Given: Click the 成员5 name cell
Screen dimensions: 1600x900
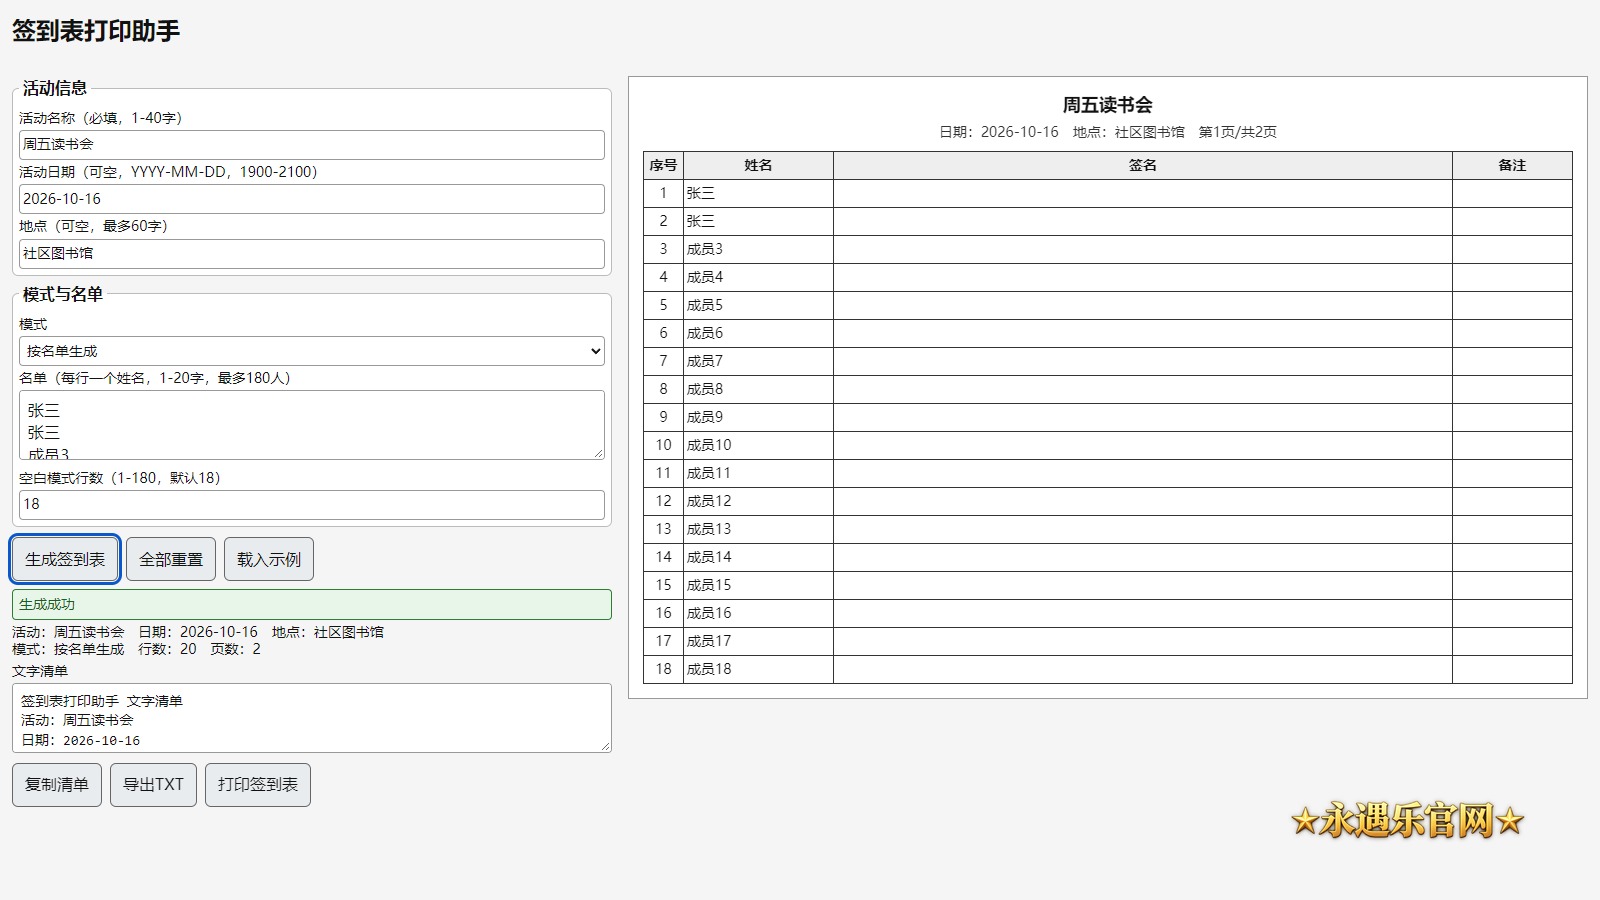Looking at the screenshot, I should coord(758,306).
